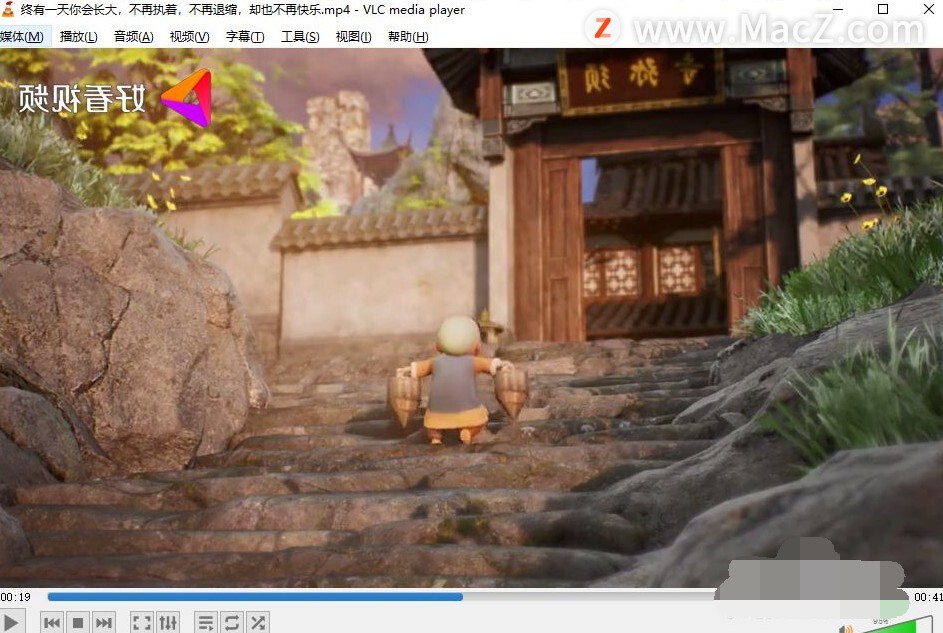Skip to the next media item
The height and width of the screenshot is (633, 943).
[103, 622]
